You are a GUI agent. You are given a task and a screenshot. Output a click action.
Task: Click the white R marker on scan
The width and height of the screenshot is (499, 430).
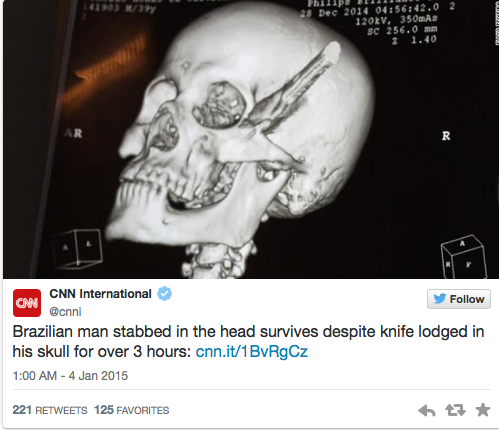(446, 136)
